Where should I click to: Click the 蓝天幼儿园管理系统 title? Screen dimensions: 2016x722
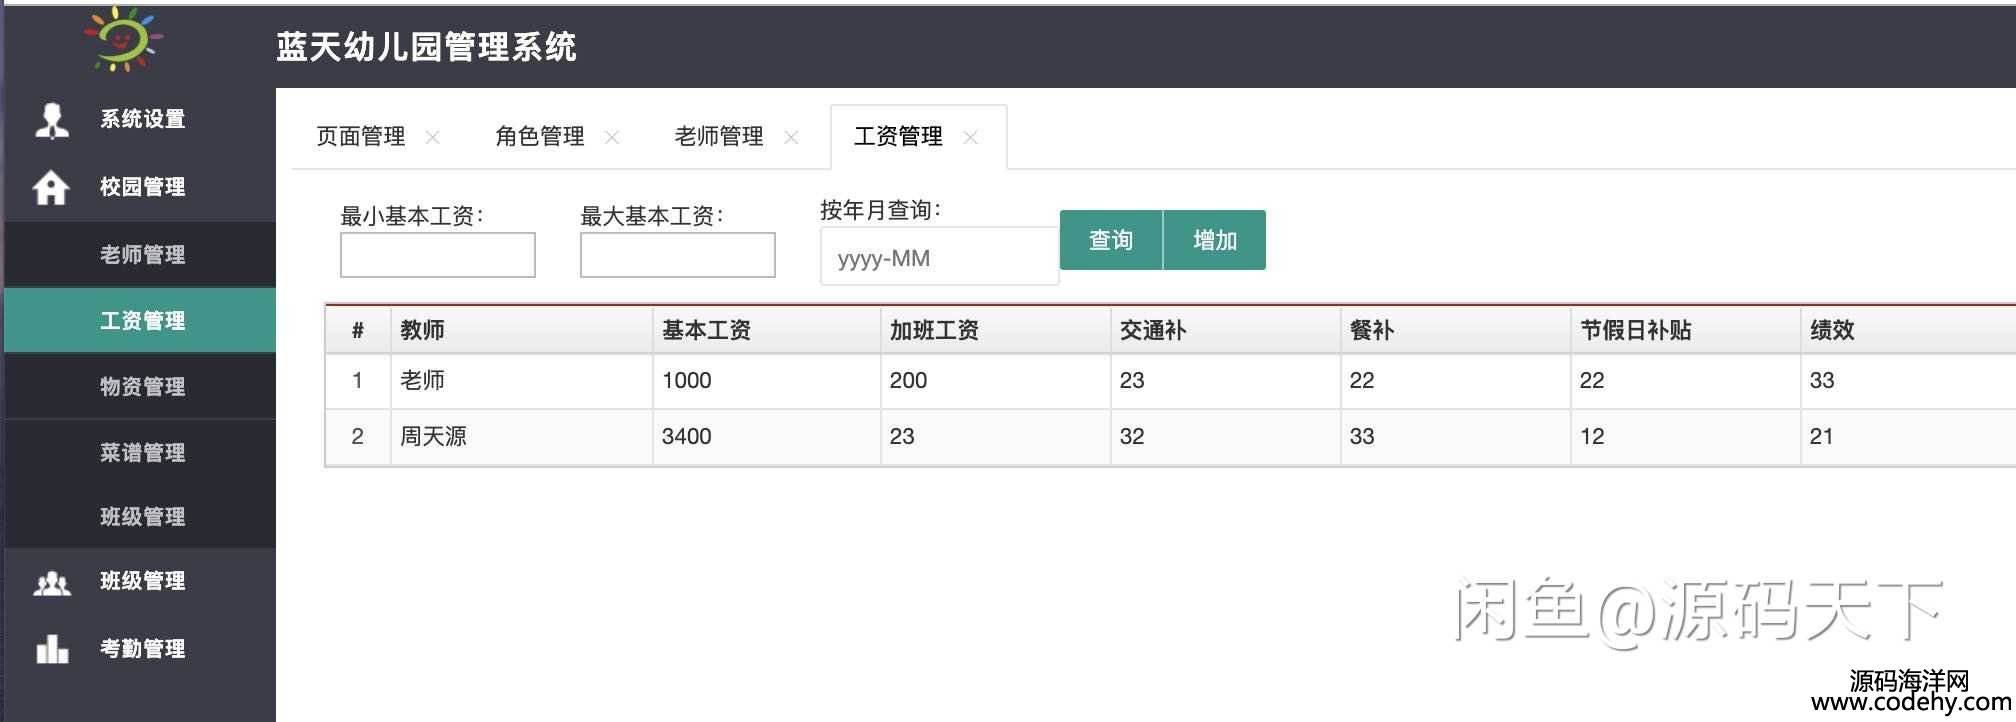[x=427, y=47]
